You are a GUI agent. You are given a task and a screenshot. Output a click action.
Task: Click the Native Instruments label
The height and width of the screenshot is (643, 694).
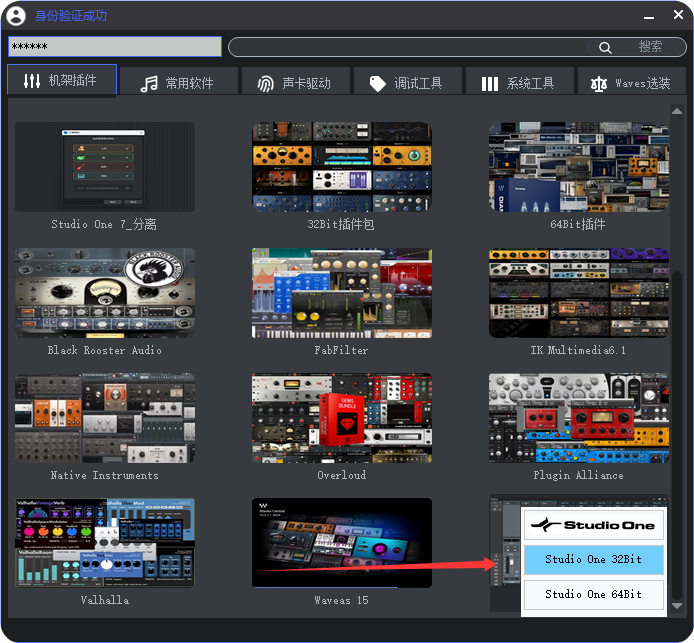pyautogui.click(x=104, y=476)
